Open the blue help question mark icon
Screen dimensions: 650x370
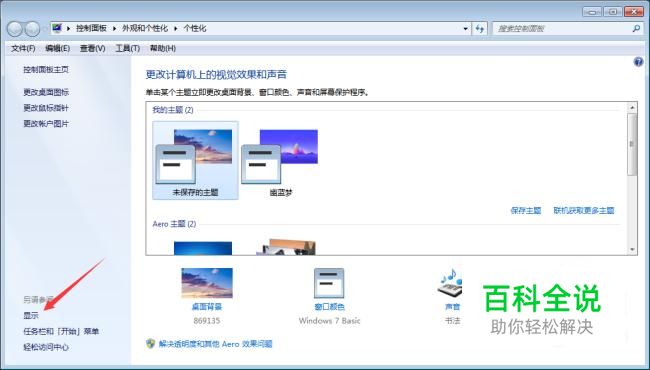(x=638, y=62)
